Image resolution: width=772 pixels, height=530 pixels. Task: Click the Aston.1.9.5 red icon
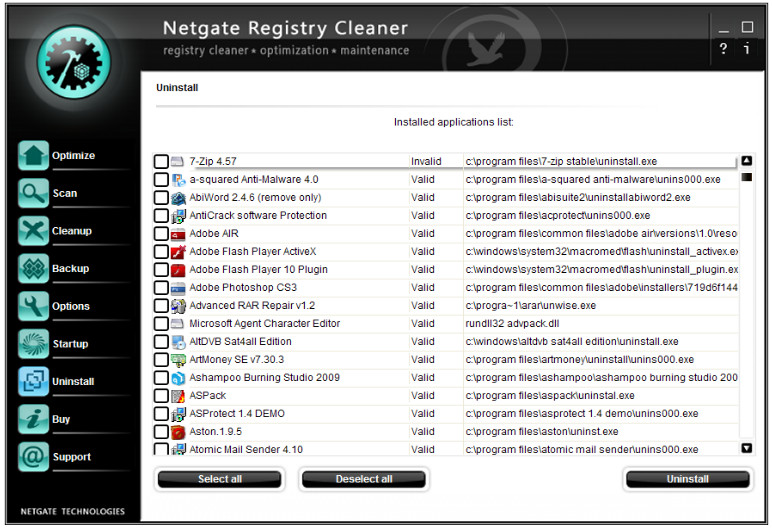(178, 432)
